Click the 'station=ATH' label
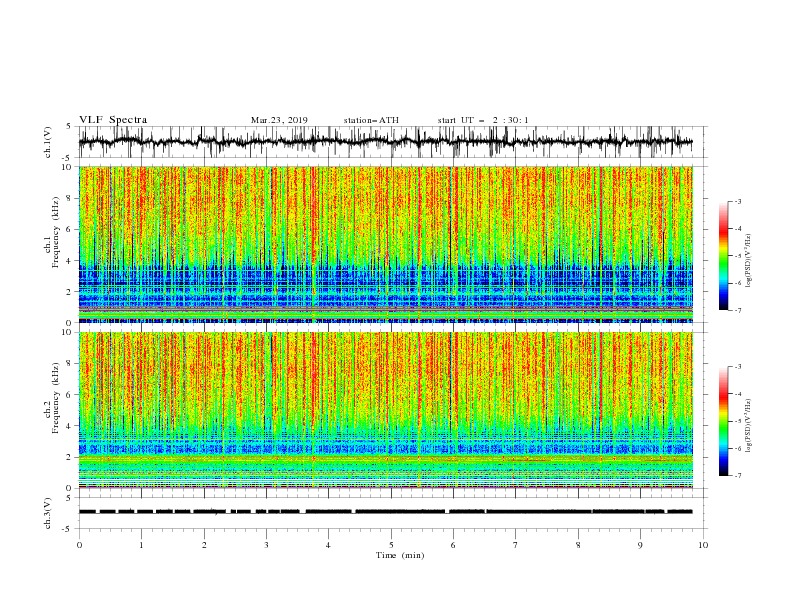Image resolution: width=792 pixels, height=612 pixels. pyautogui.click(x=371, y=120)
